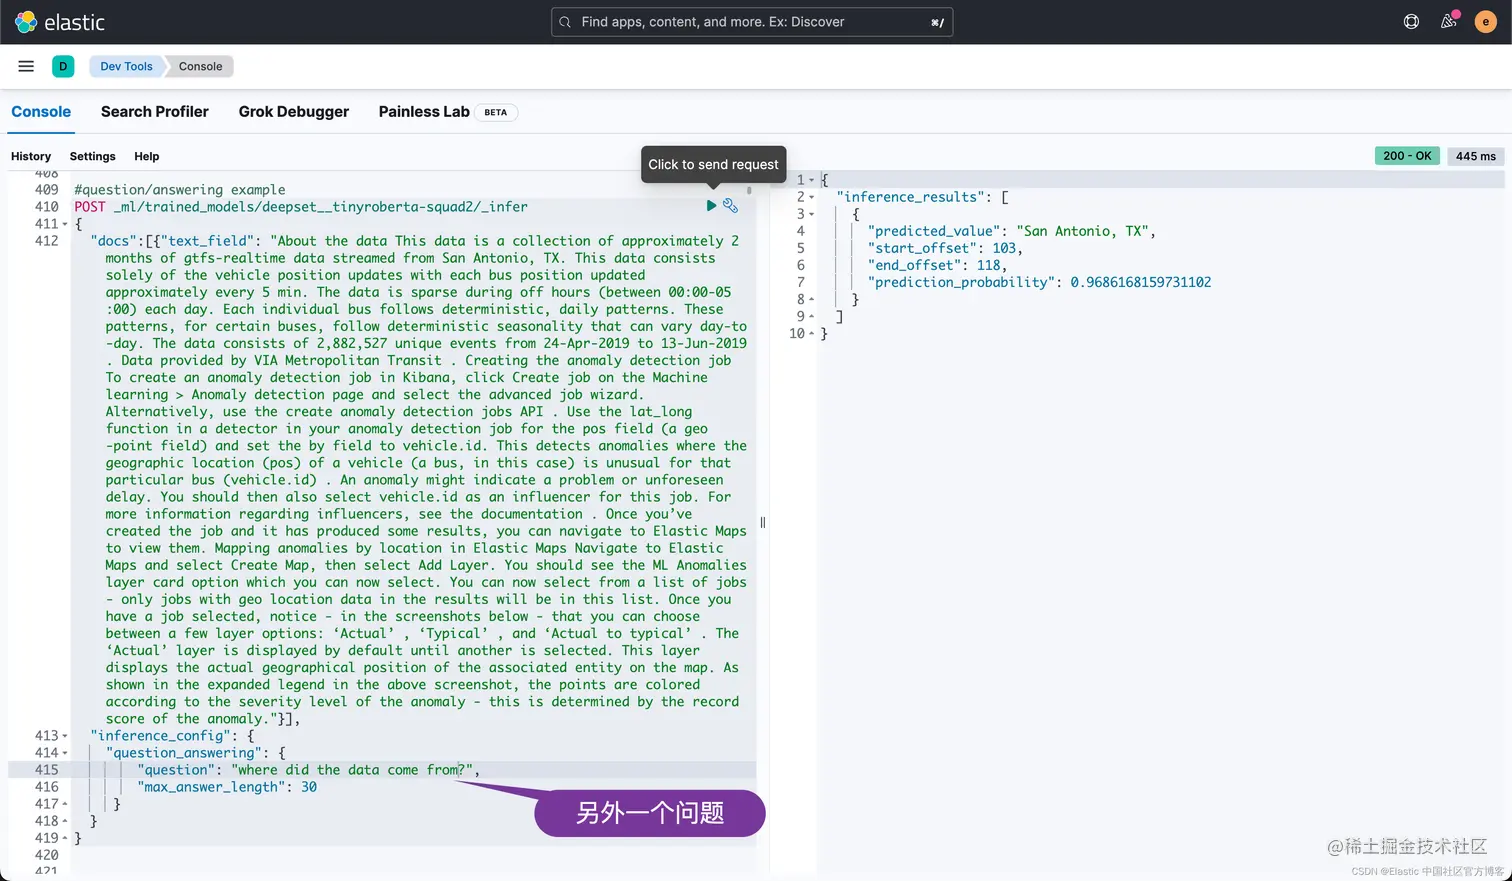Click the end_offset value 118
Viewport: 1512px width, 881px height.
pyautogui.click(x=989, y=265)
